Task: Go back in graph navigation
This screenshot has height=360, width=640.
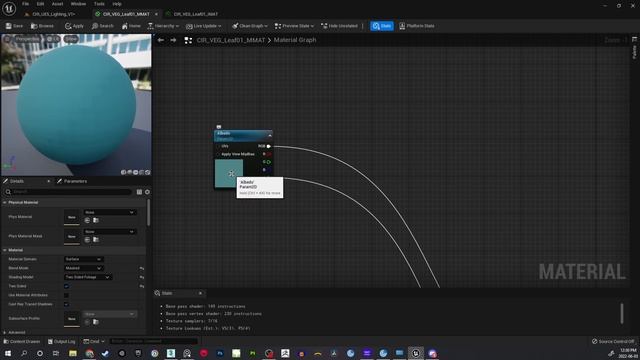Action: click(161, 40)
